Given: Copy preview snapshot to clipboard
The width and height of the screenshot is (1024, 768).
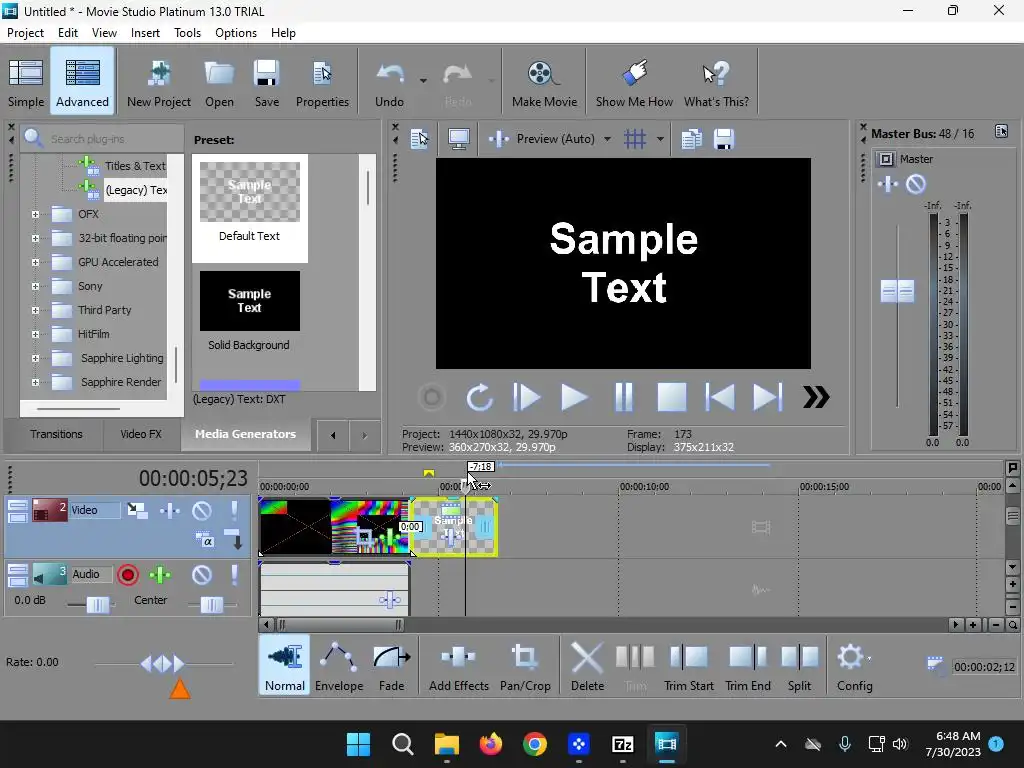Looking at the screenshot, I should pos(691,138).
